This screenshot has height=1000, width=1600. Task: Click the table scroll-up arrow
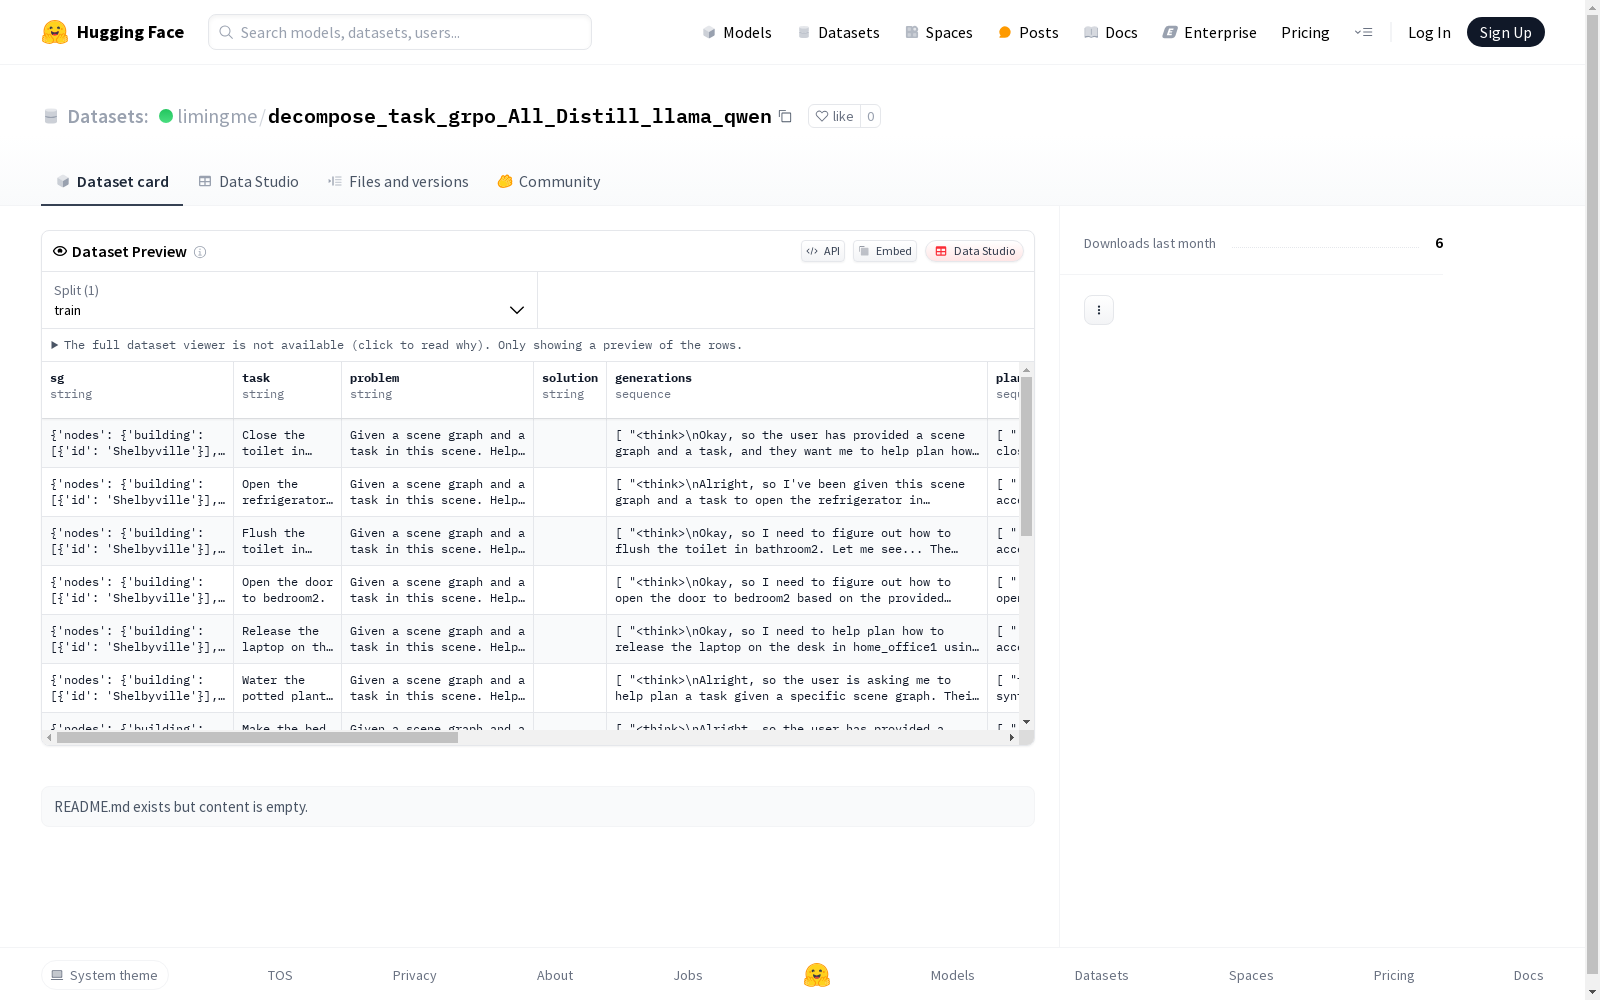click(x=1026, y=370)
